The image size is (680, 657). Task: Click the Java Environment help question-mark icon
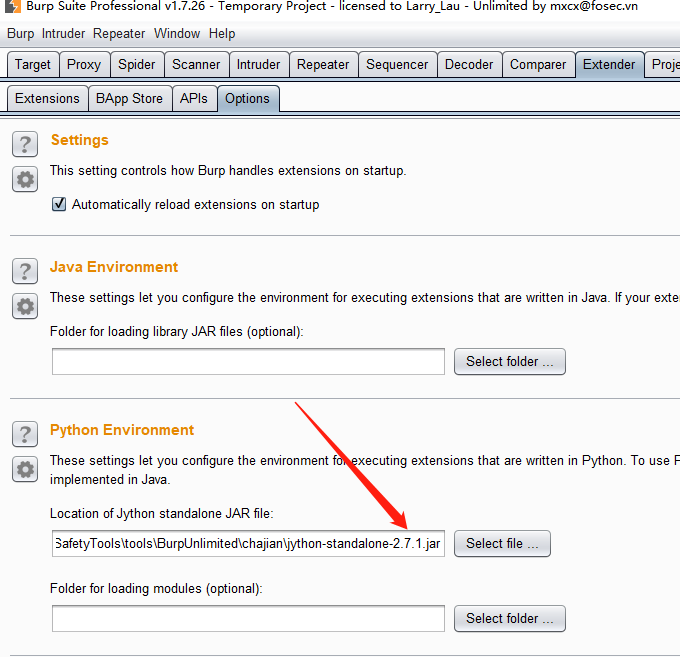(25, 271)
